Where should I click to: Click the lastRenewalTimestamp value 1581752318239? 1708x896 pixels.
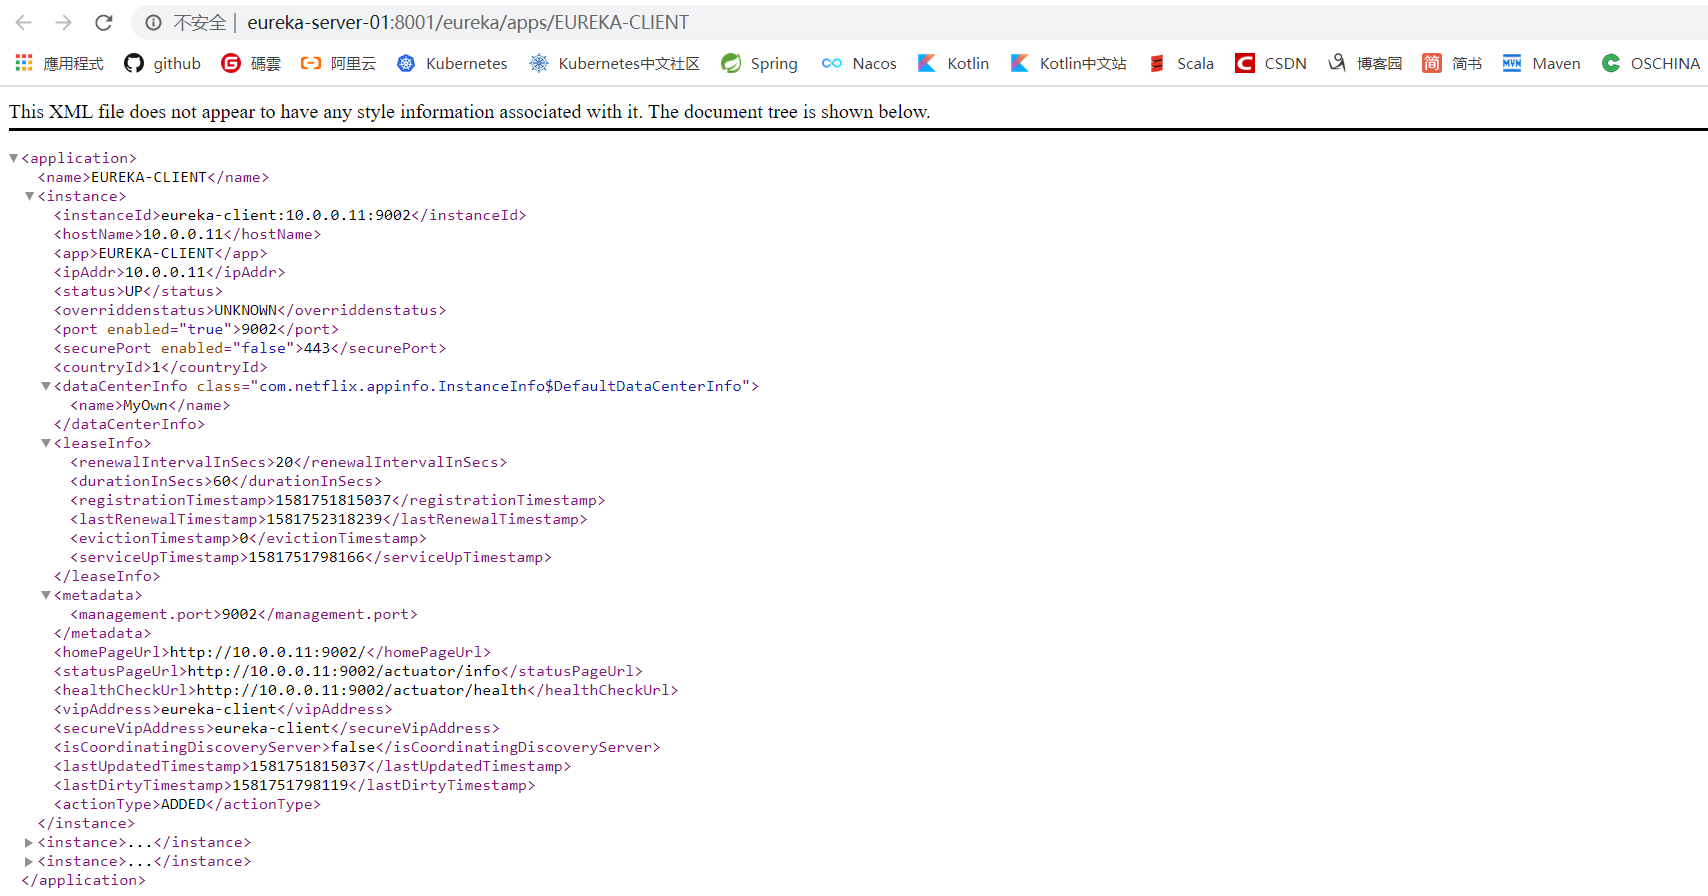click(x=325, y=519)
